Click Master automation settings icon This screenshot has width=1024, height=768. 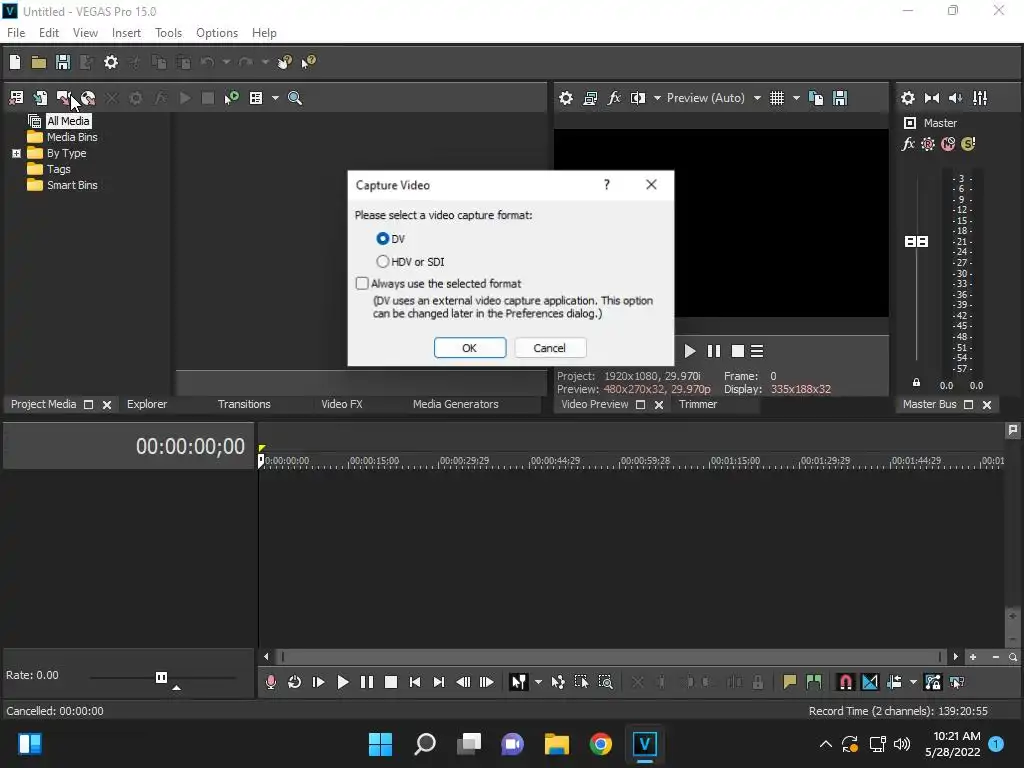928,144
